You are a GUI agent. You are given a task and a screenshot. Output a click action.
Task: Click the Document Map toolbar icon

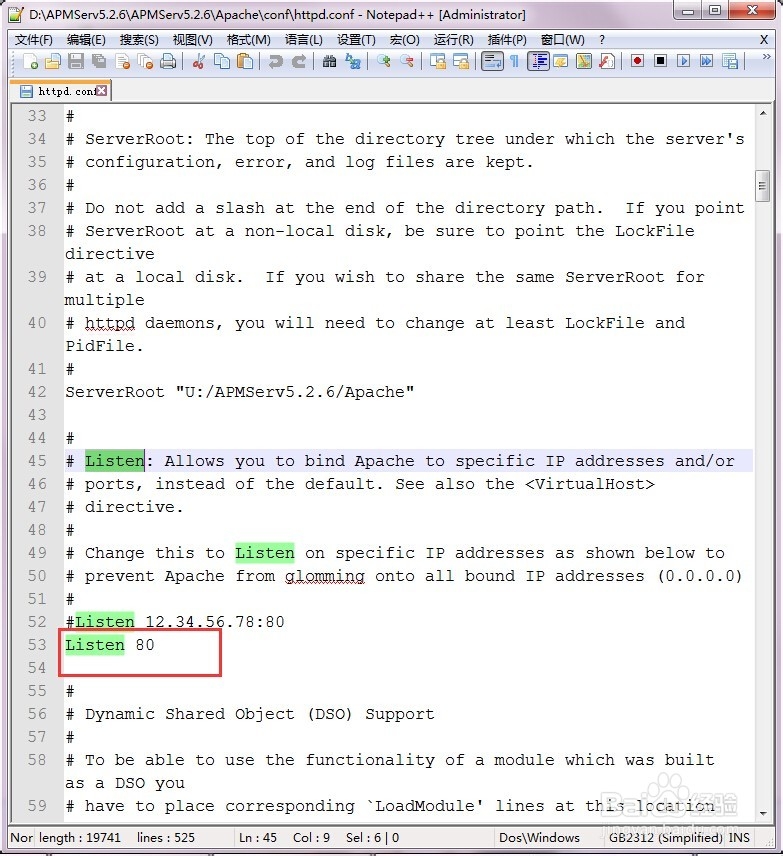click(584, 61)
